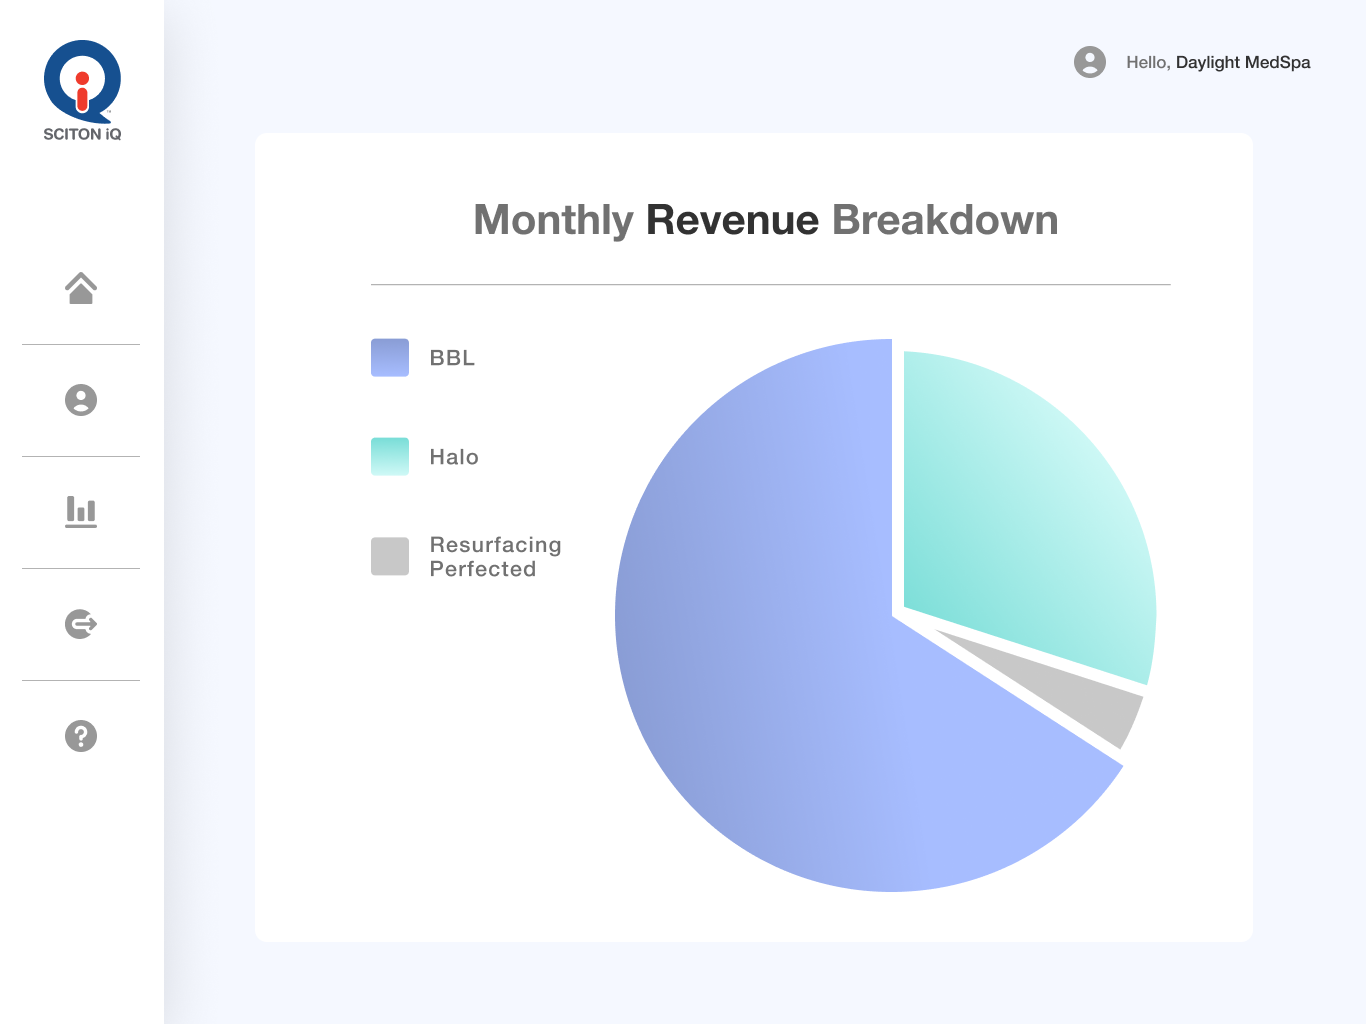Select the gray Resurfacing Perfected legend swatch
Viewport: 1366px width, 1024px height.
(390, 556)
